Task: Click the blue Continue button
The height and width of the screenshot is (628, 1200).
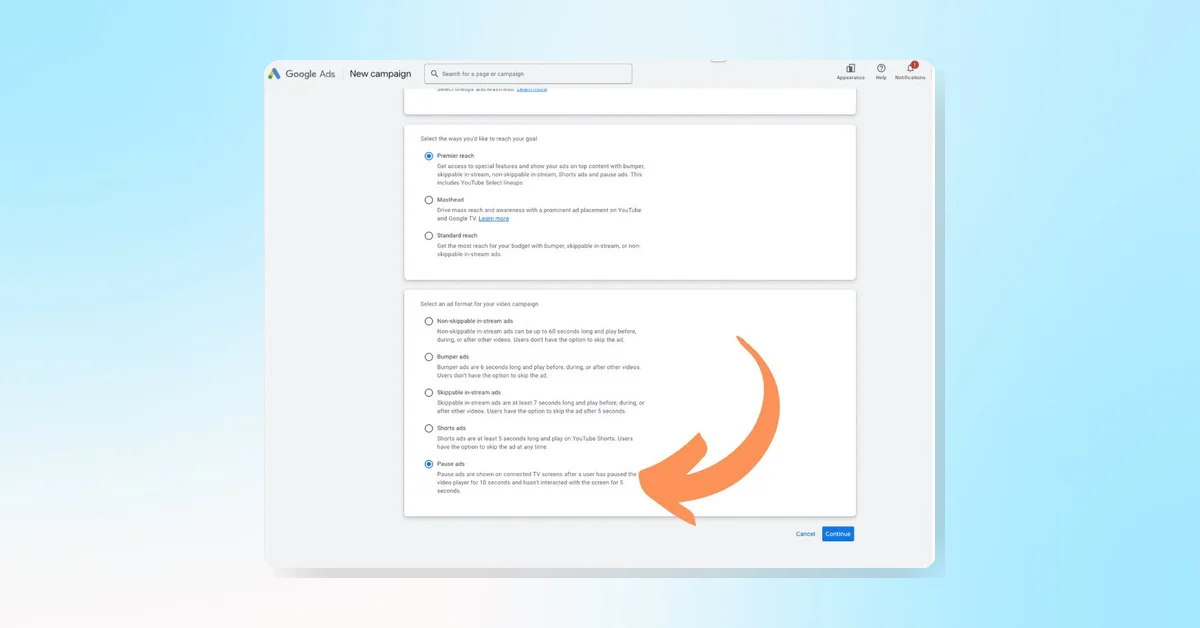Action: 838,534
